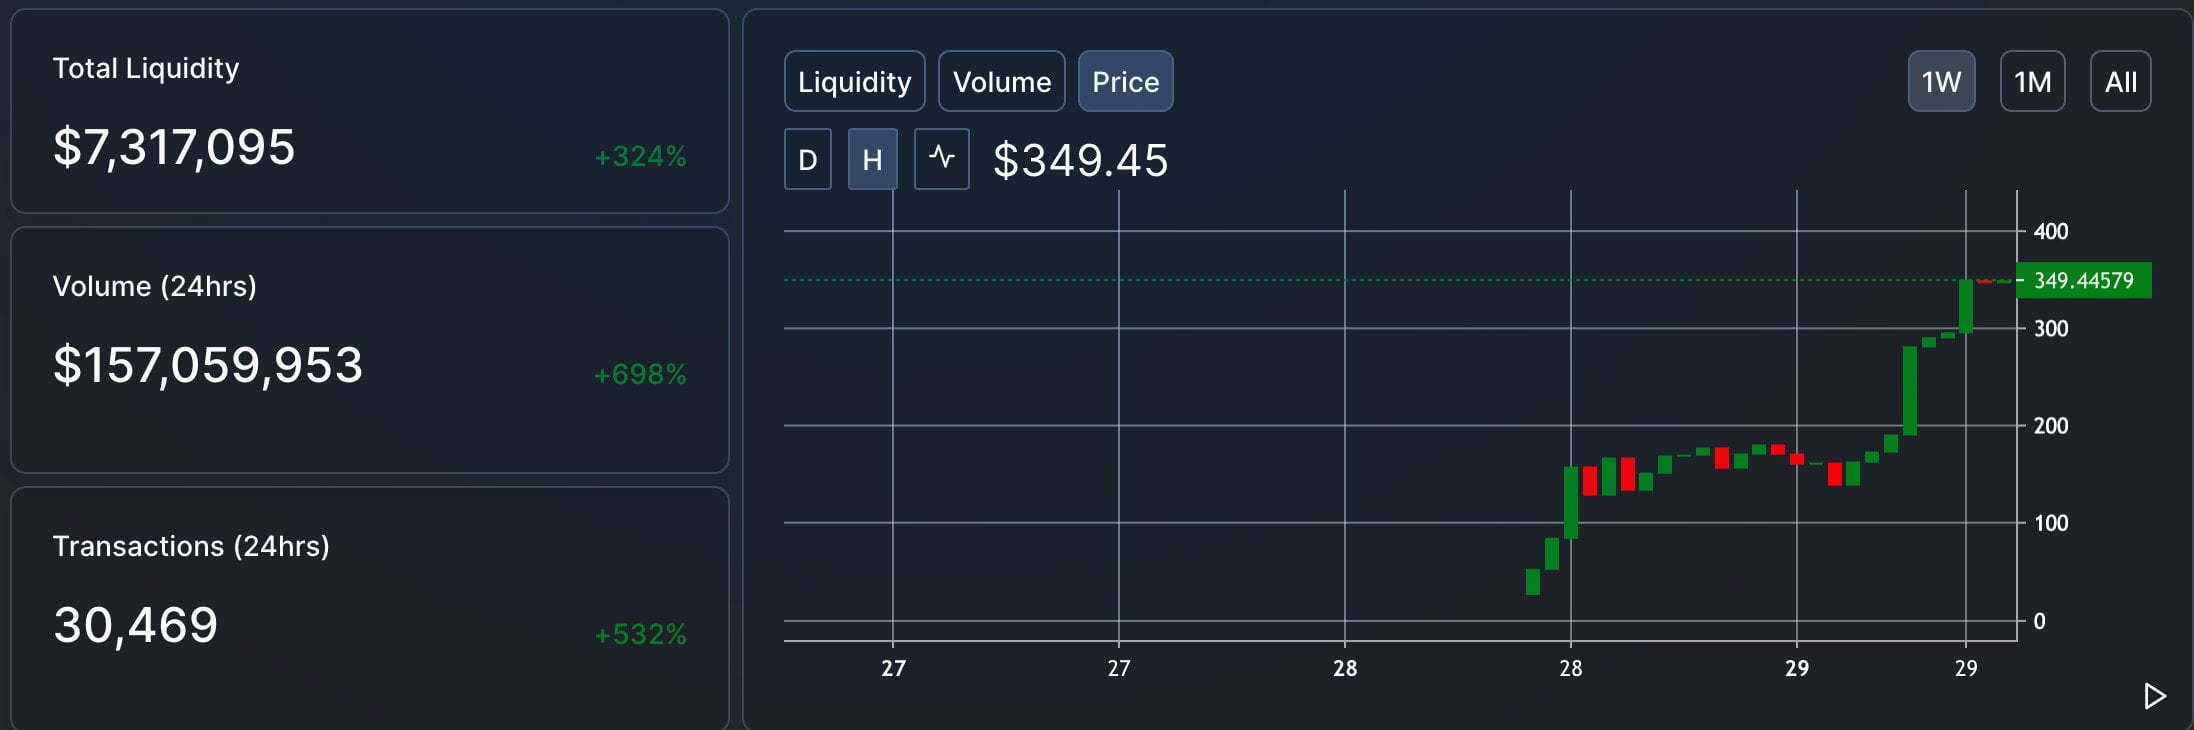Screen dimensions: 2194x730
Task: Click the Transactions (24hrs) card
Action: pyautogui.click(x=370, y=607)
